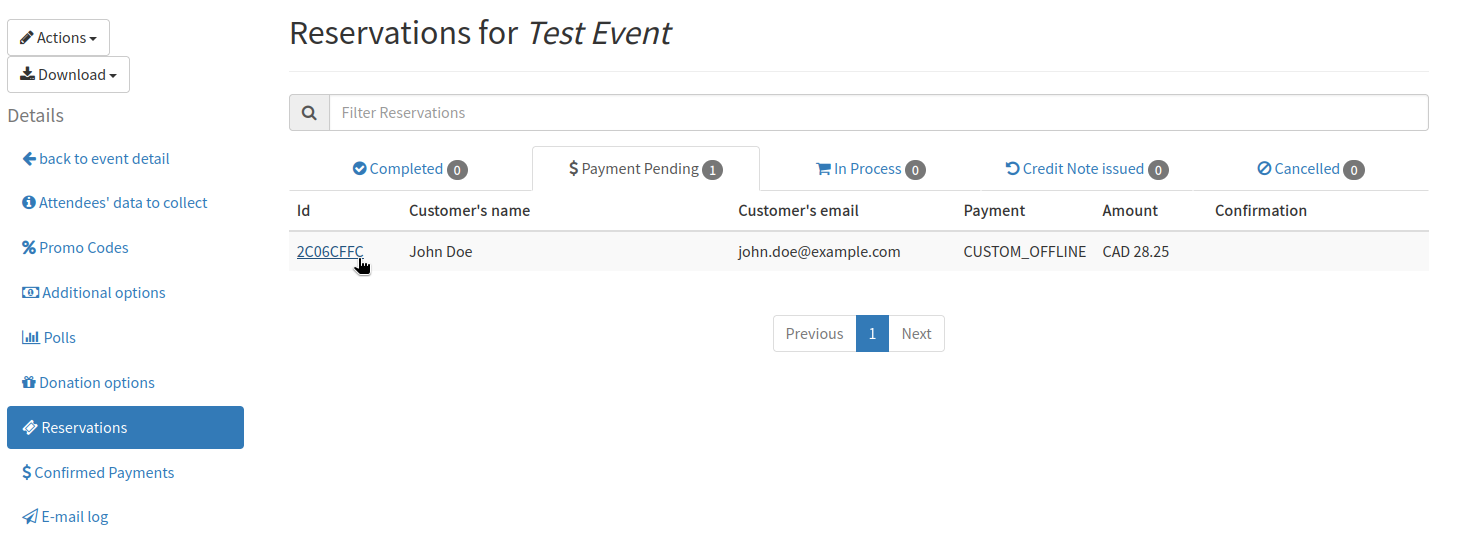Open the Actions dropdown menu
The width and height of the screenshot is (1464, 545).
[58, 37]
